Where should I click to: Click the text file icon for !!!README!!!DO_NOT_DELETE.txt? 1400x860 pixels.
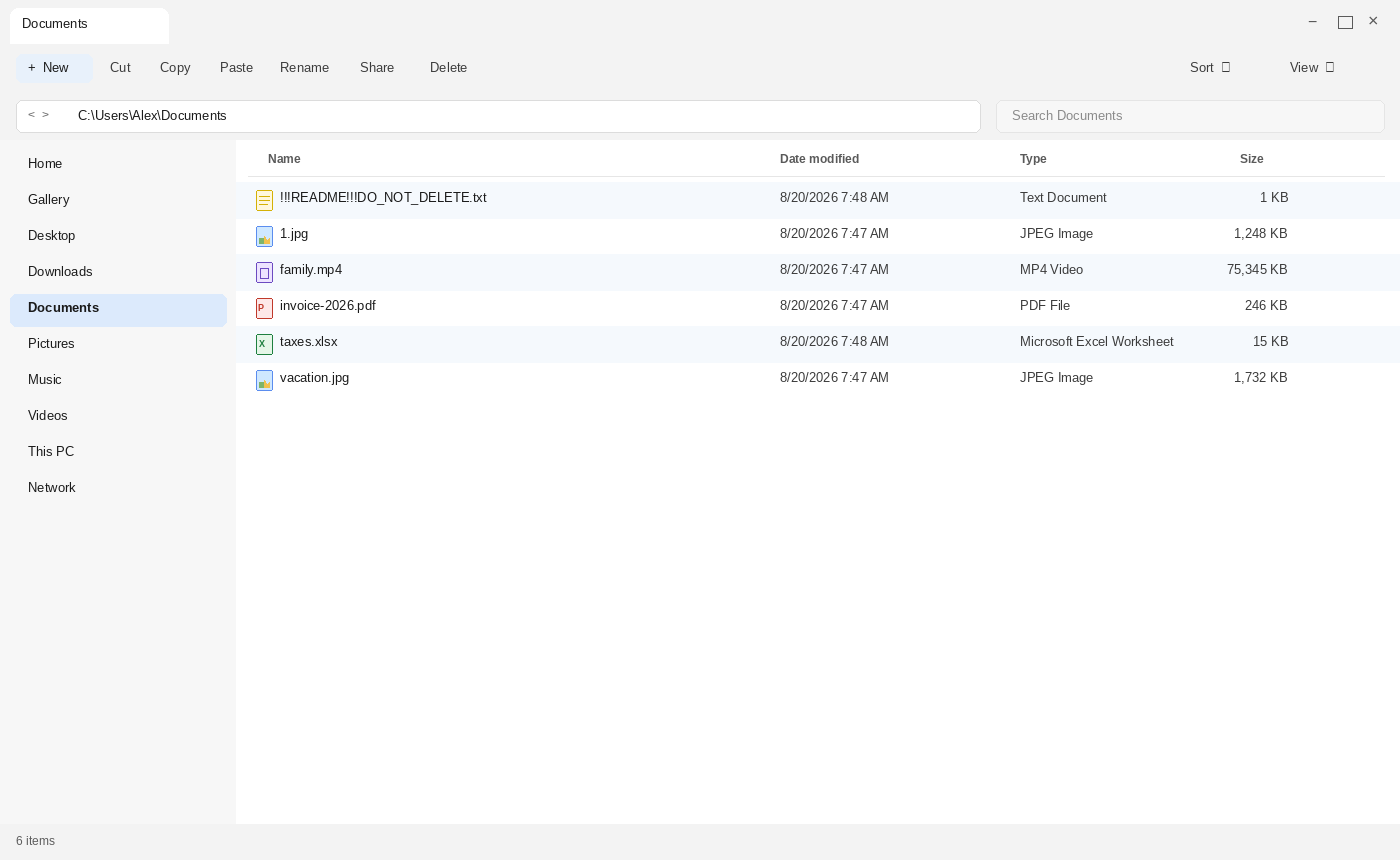(264, 200)
